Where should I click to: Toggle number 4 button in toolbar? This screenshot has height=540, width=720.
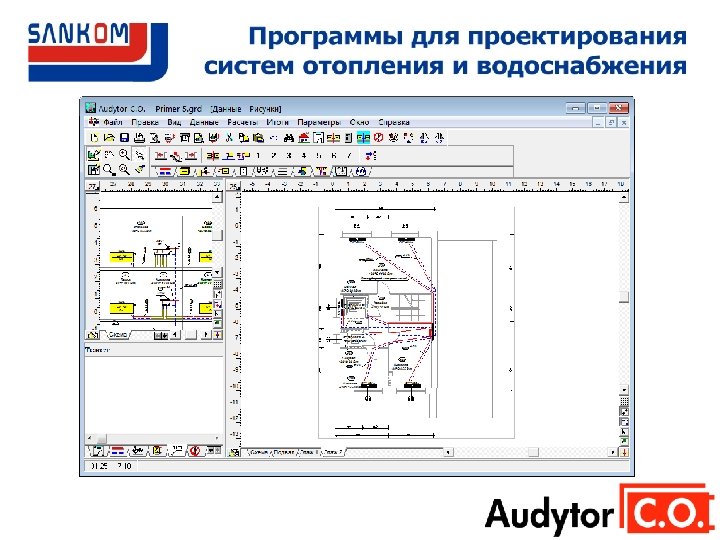304,155
